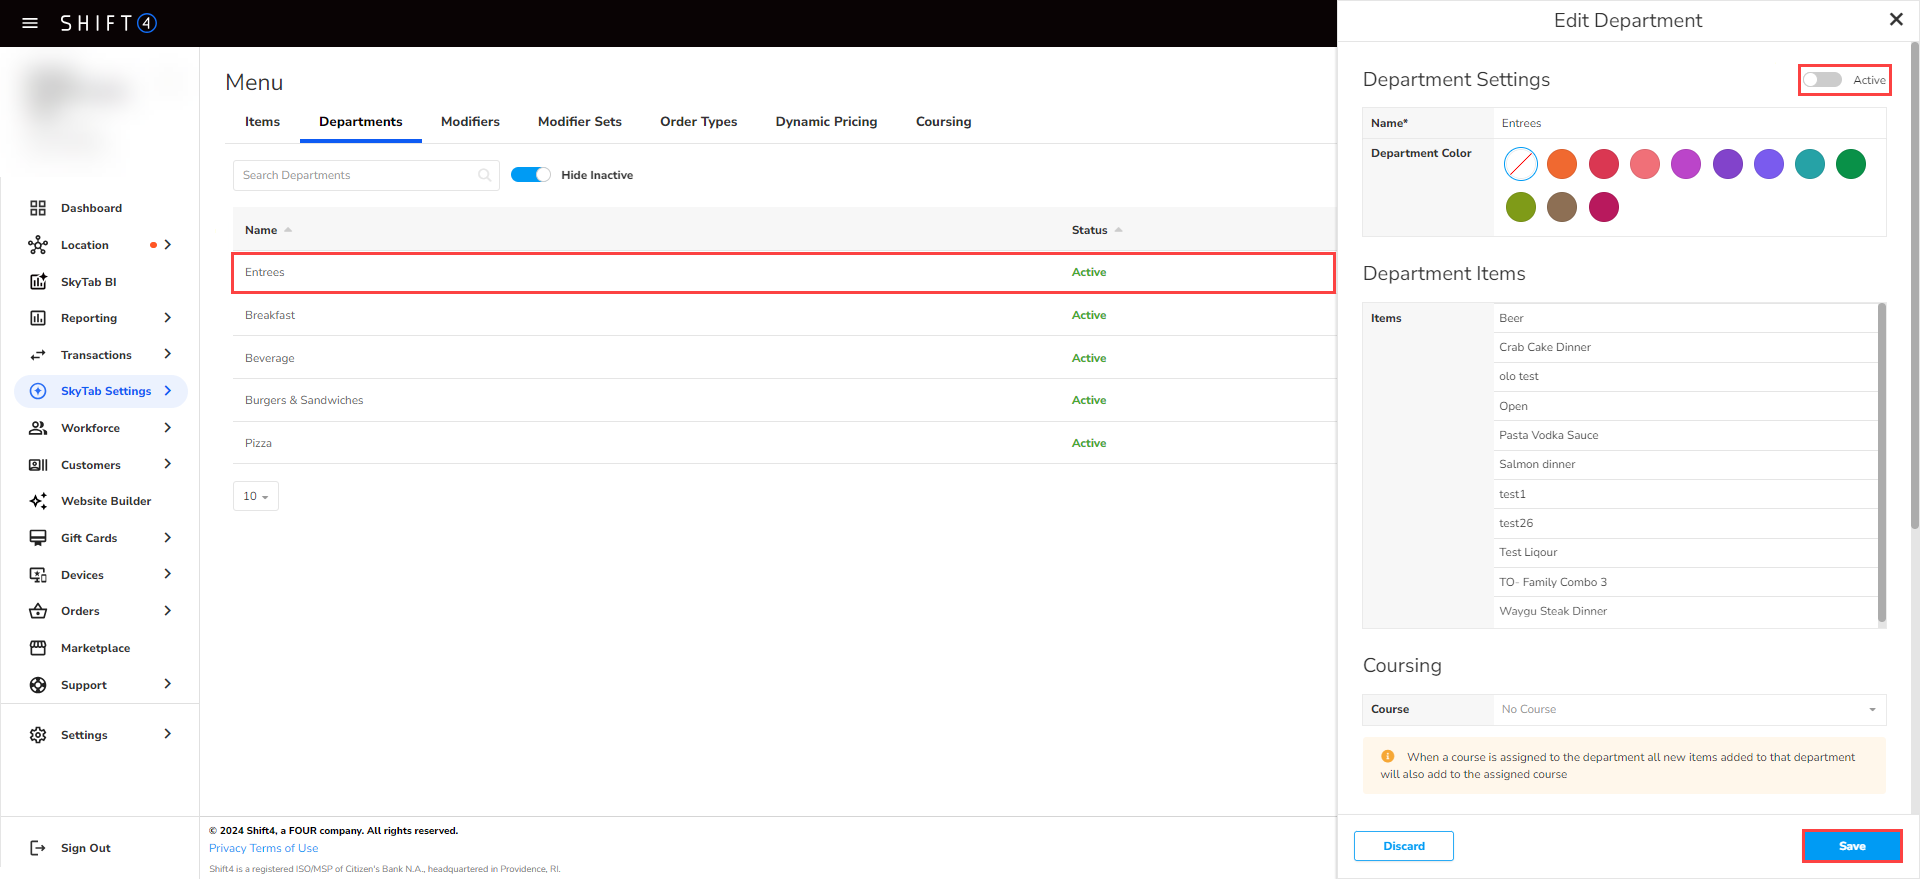This screenshot has height=879, width=1920.
Task: Open the Course dropdown showing No Course
Action: click(x=1688, y=709)
